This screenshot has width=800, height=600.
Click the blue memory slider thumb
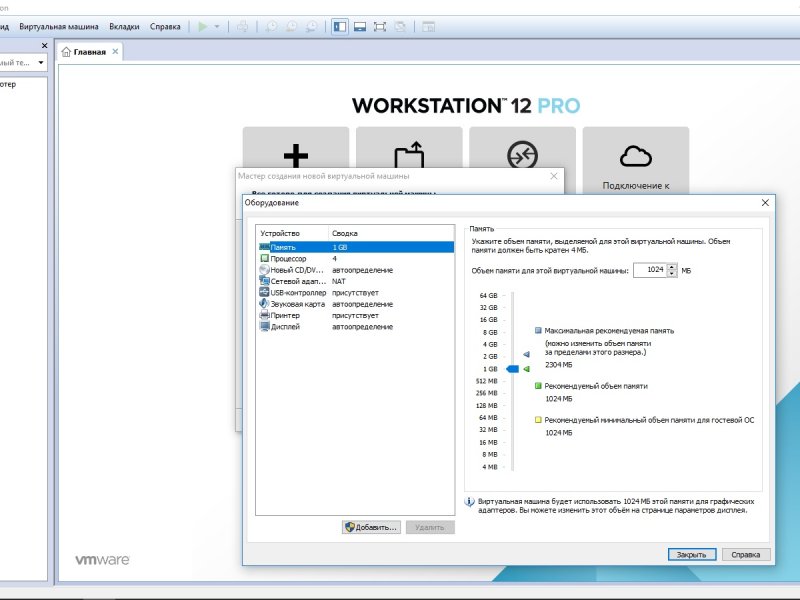(x=512, y=369)
